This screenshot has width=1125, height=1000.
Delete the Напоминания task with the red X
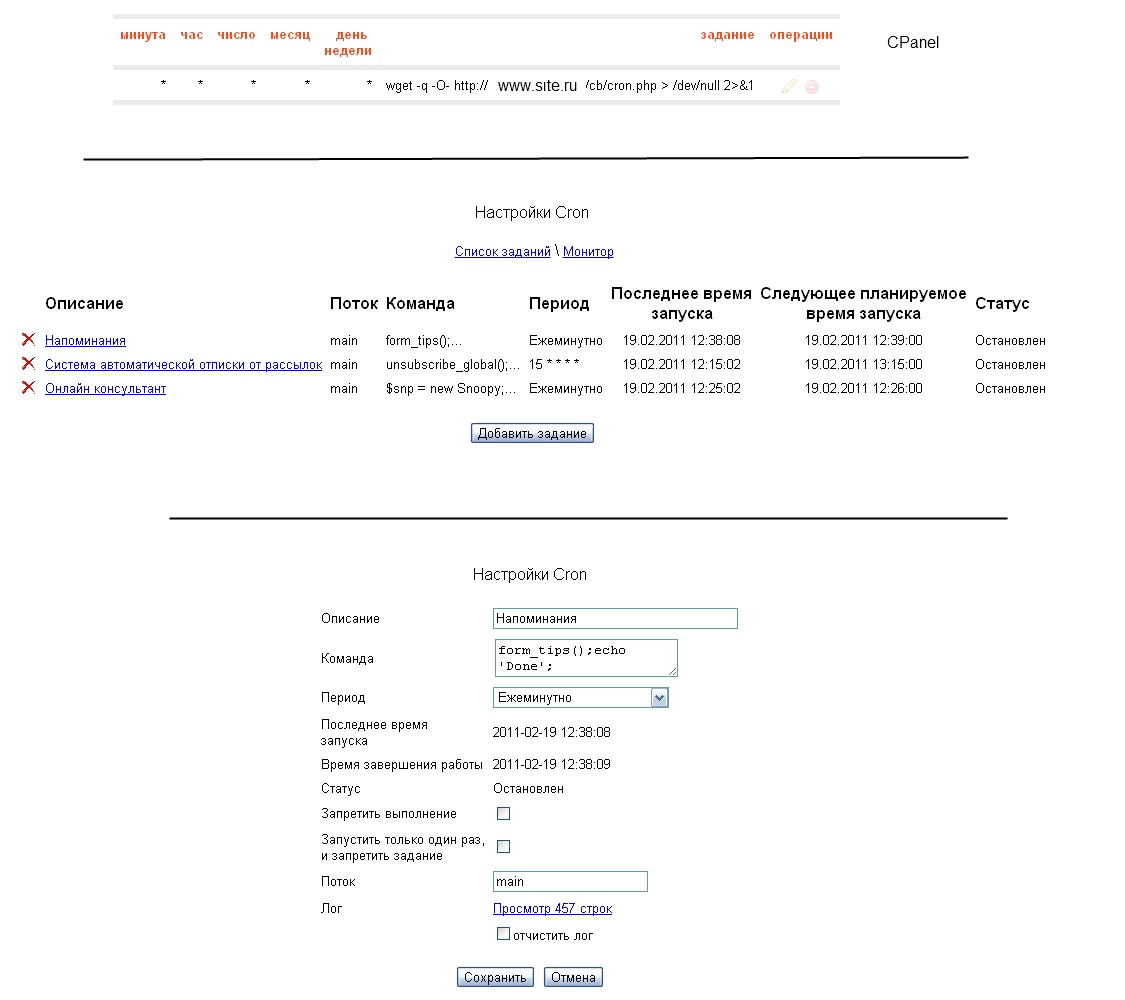click(29, 340)
